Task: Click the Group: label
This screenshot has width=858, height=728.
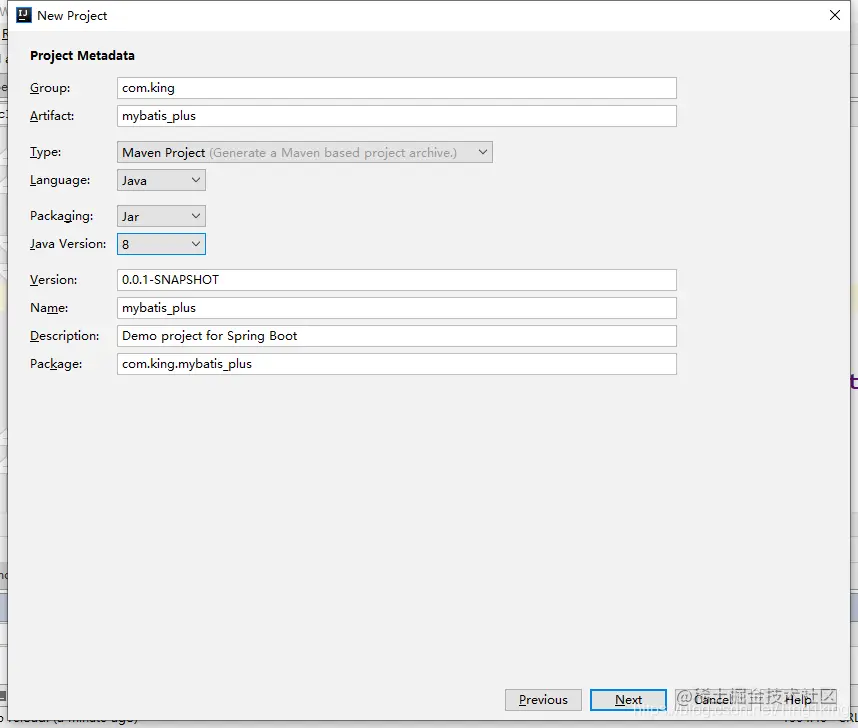Action: coord(50,88)
